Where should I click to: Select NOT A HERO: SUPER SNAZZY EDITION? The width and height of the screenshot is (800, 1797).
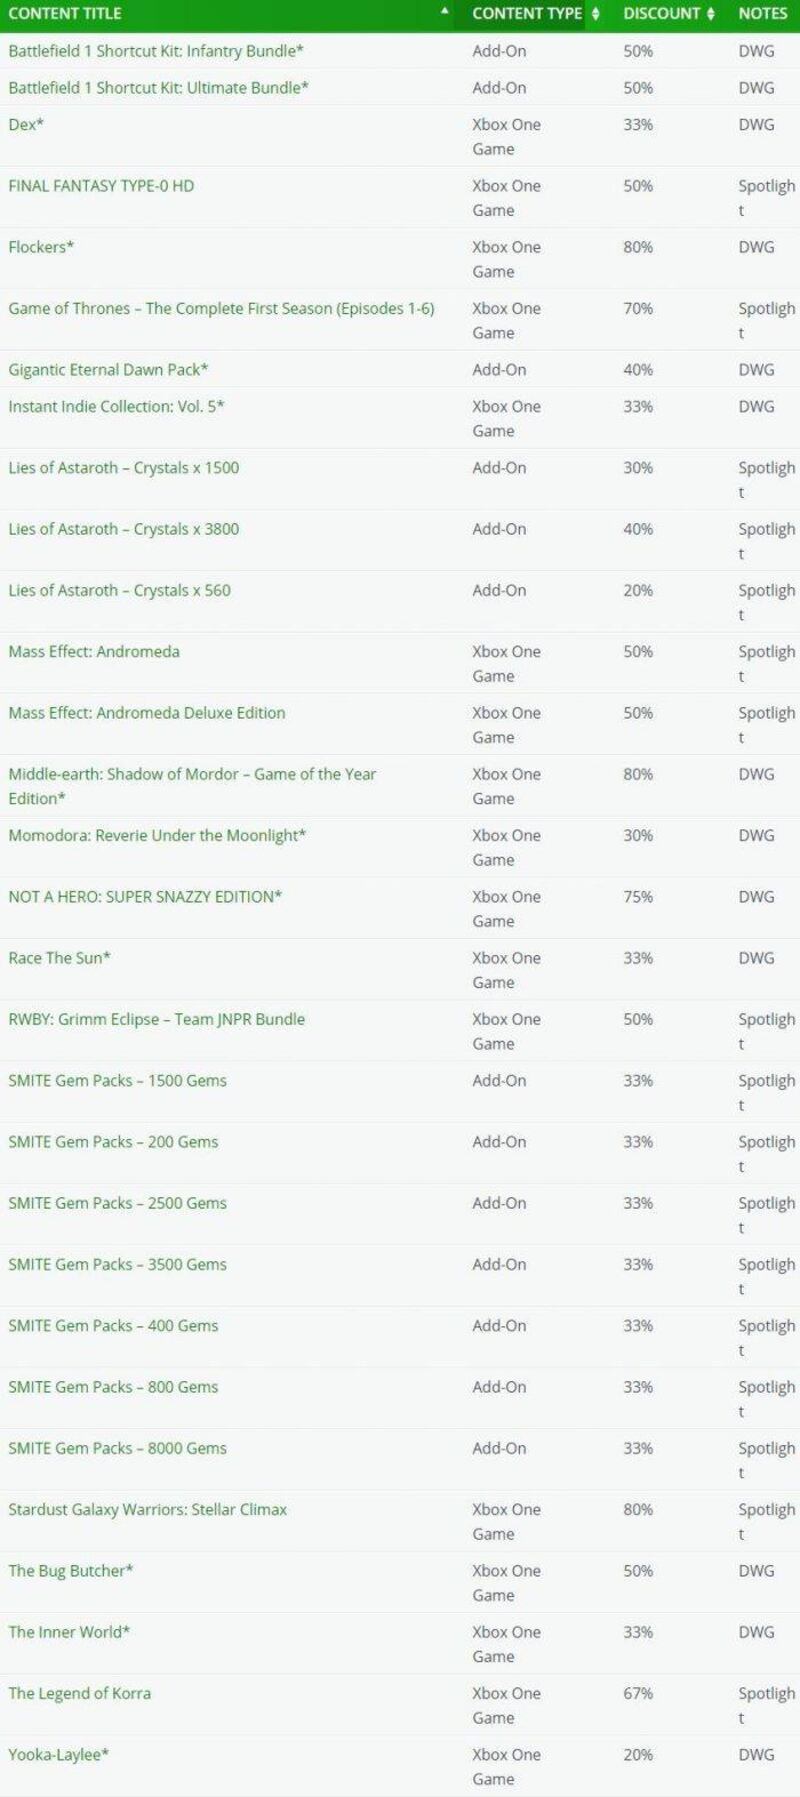(x=145, y=897)
